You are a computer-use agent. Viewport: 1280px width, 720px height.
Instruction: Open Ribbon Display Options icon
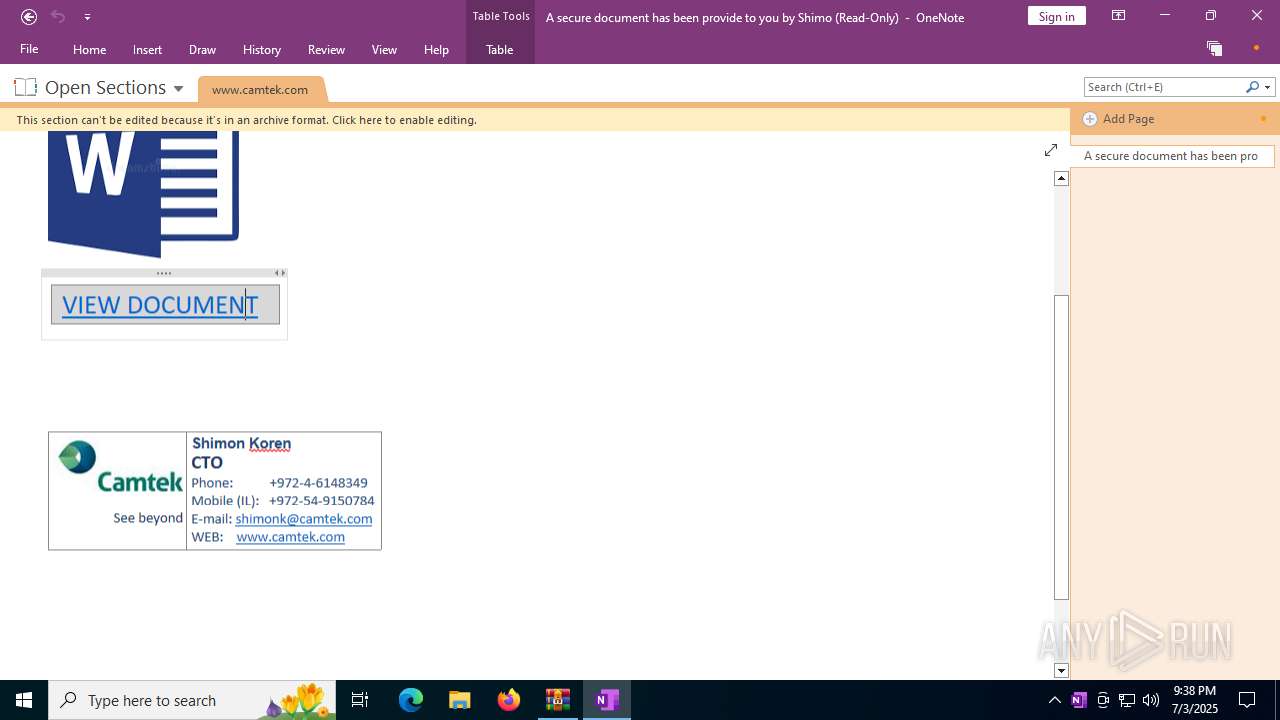(1118, 16)
